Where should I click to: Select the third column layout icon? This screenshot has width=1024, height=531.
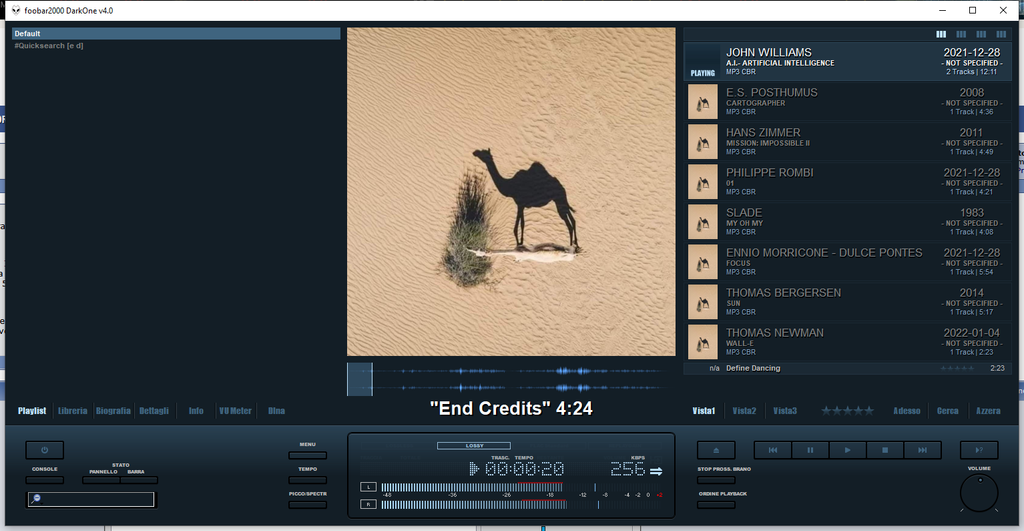pyautogui.click(x=981, y=34)
